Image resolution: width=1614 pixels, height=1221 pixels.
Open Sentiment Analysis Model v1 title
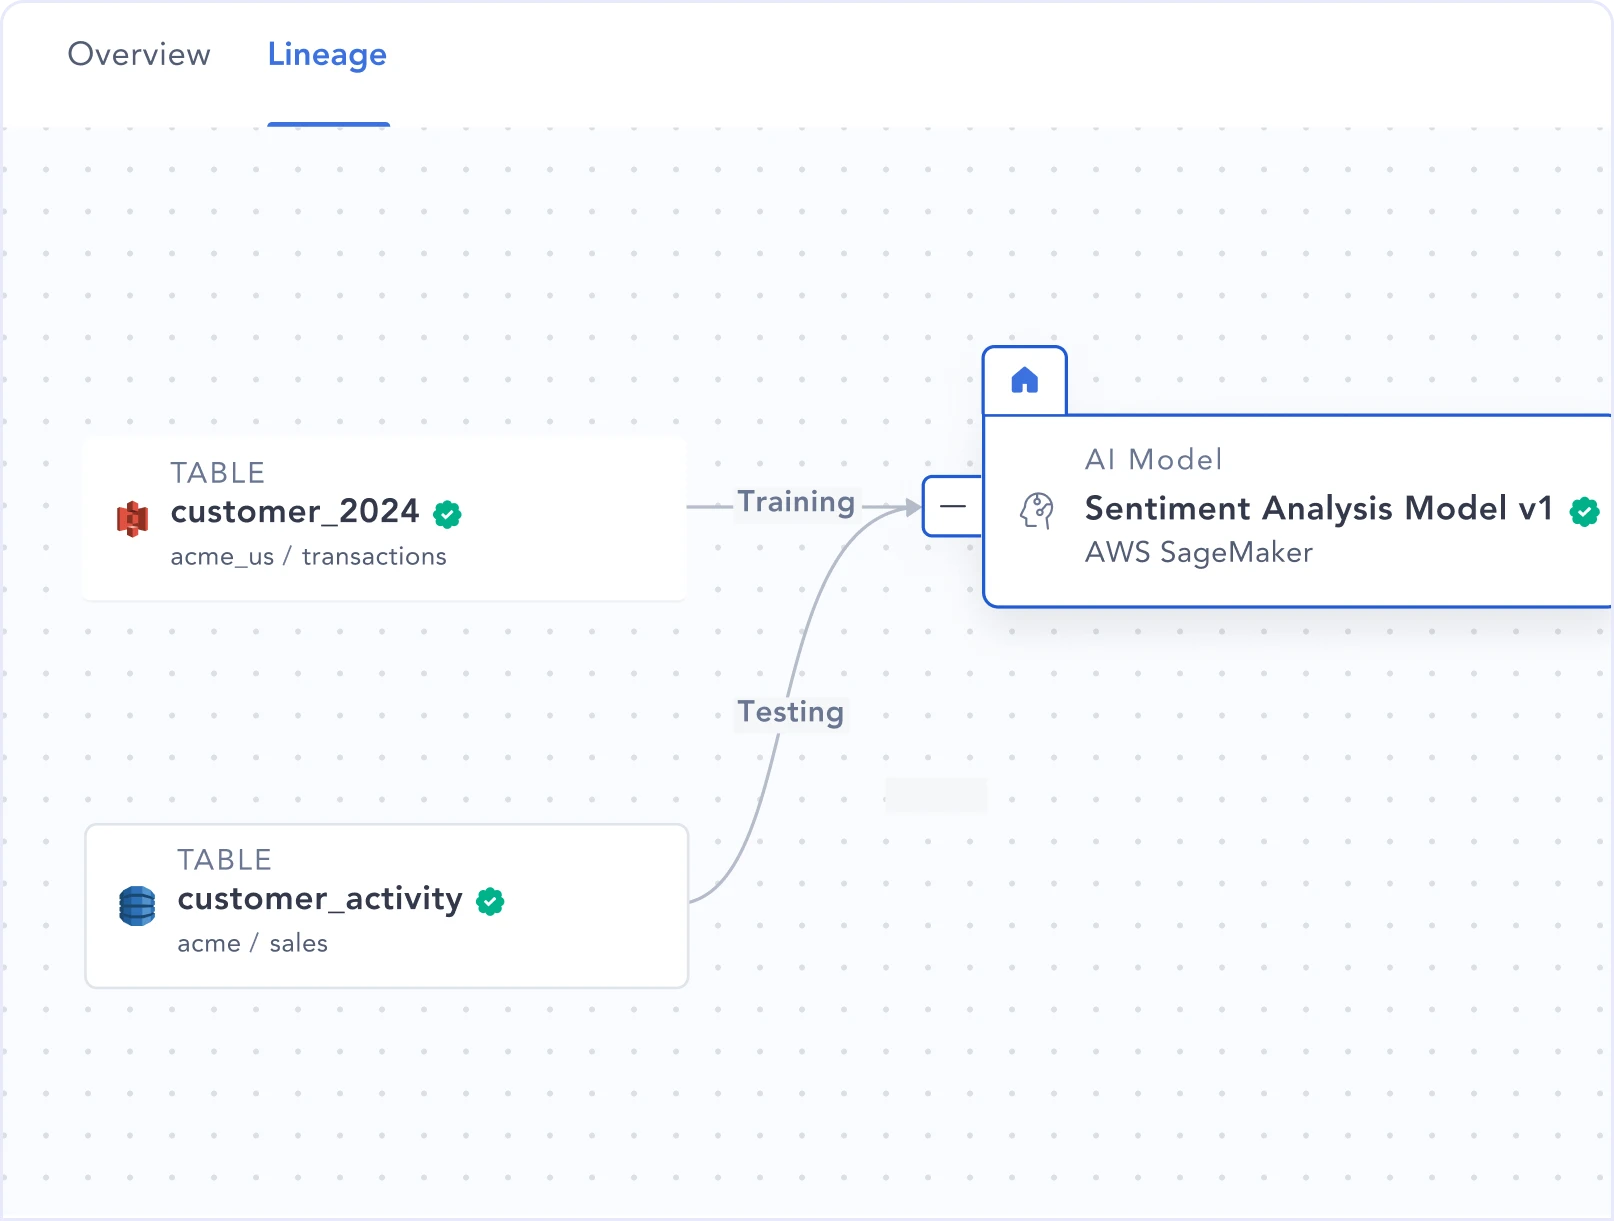(x=1318, y=508)
